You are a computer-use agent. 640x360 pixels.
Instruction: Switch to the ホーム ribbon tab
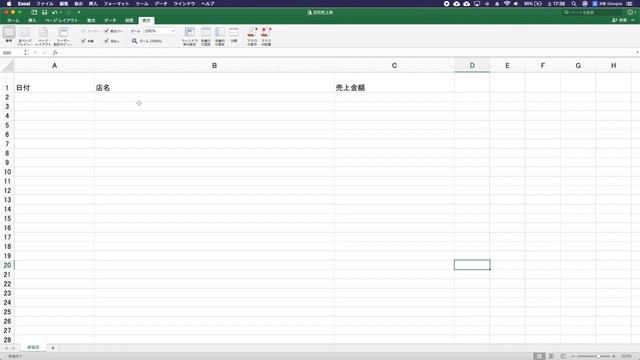(13, 20)
